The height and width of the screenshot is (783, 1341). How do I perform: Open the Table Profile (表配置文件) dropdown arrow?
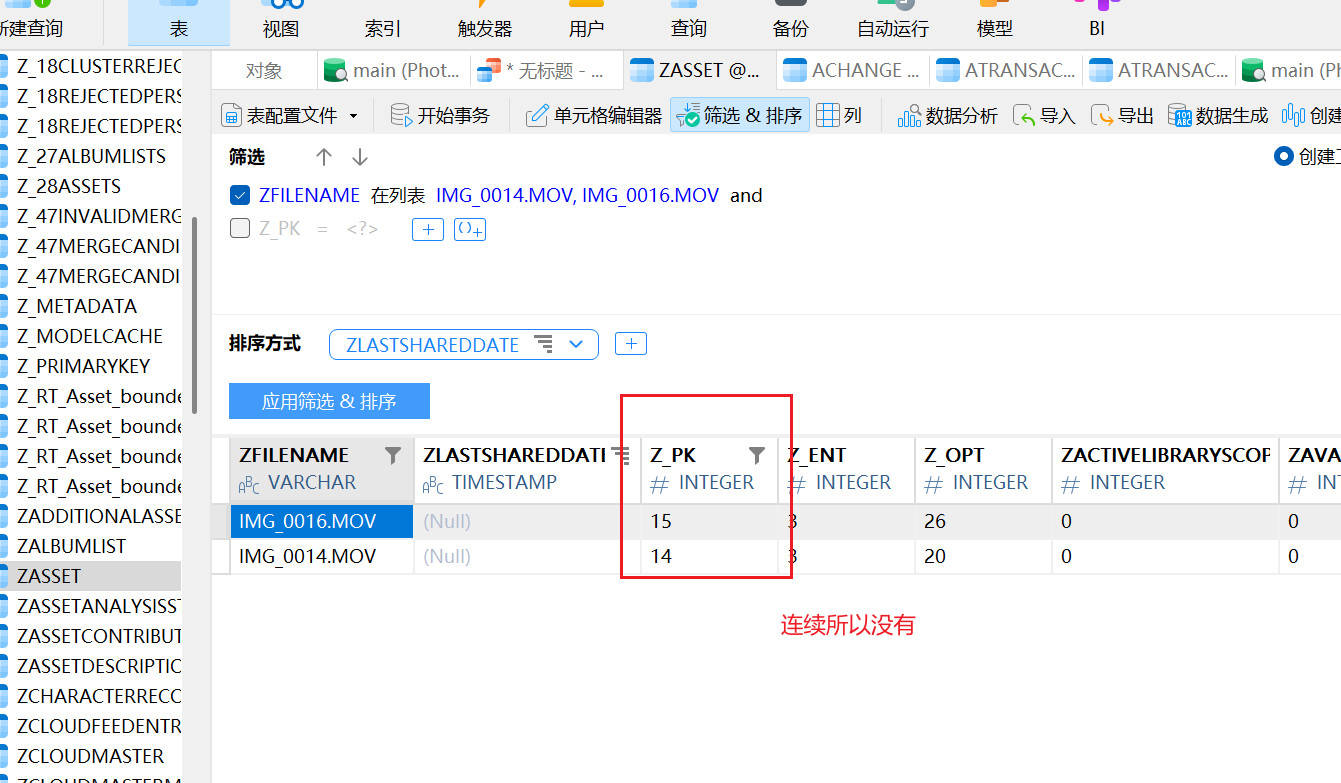353,116
